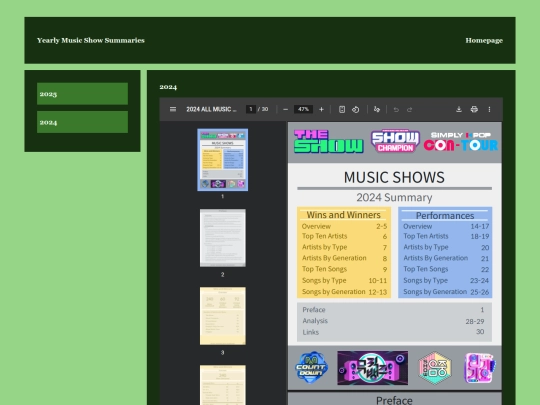Image resolution: width=540 pixels, height=405 pixels.
Task: Click Simply K-Pop Con-Tour logo
Action: point(461,141)
